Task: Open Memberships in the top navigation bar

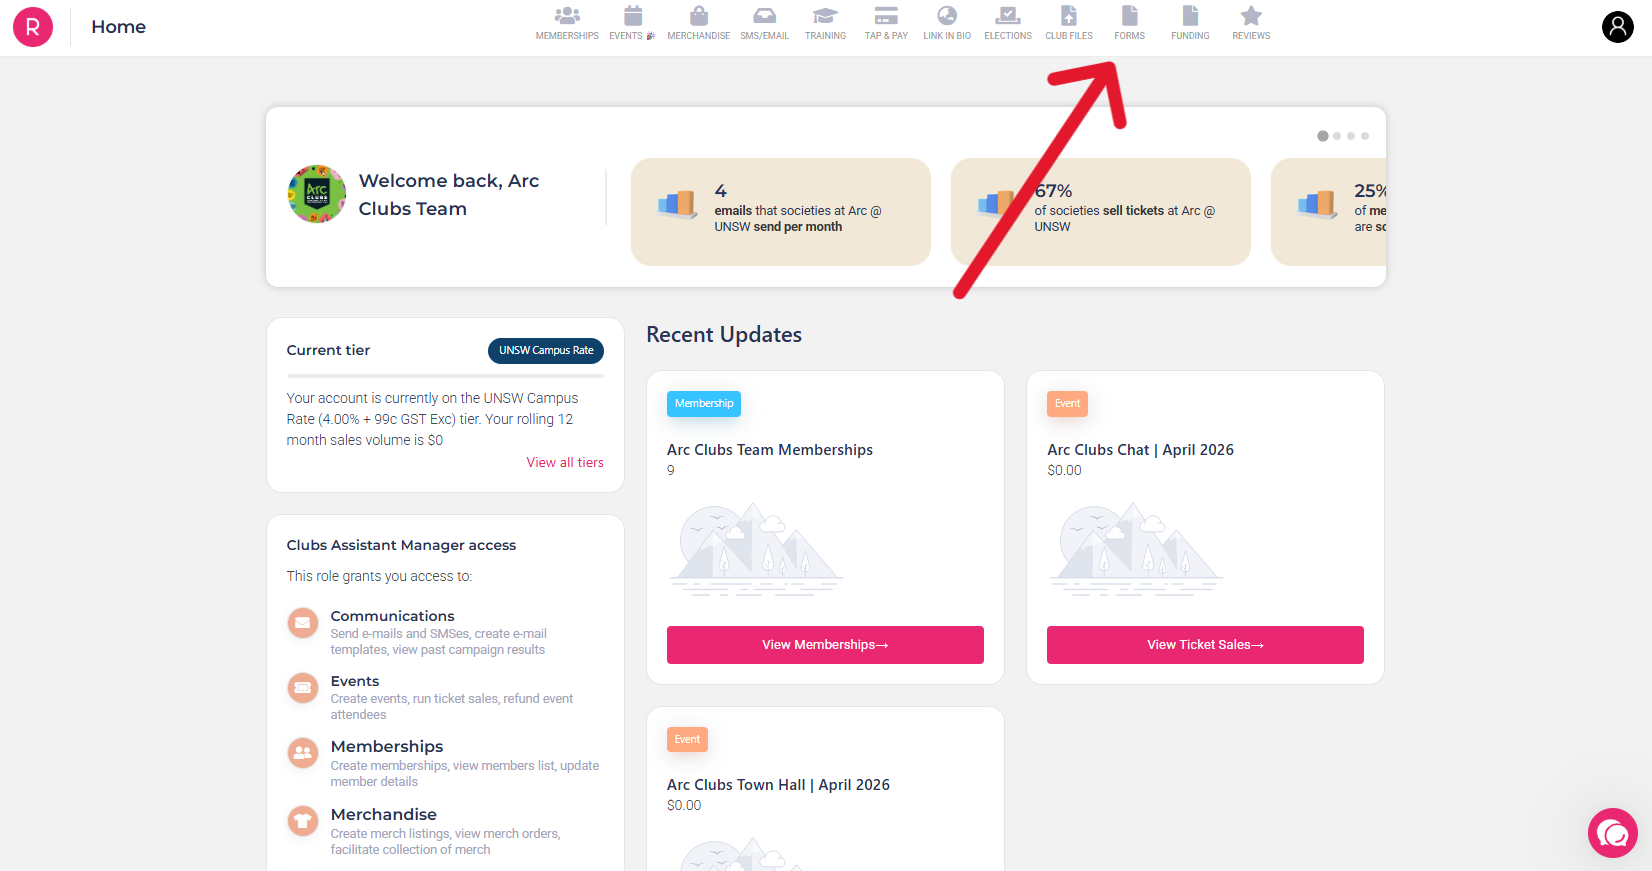Action: 567,23
